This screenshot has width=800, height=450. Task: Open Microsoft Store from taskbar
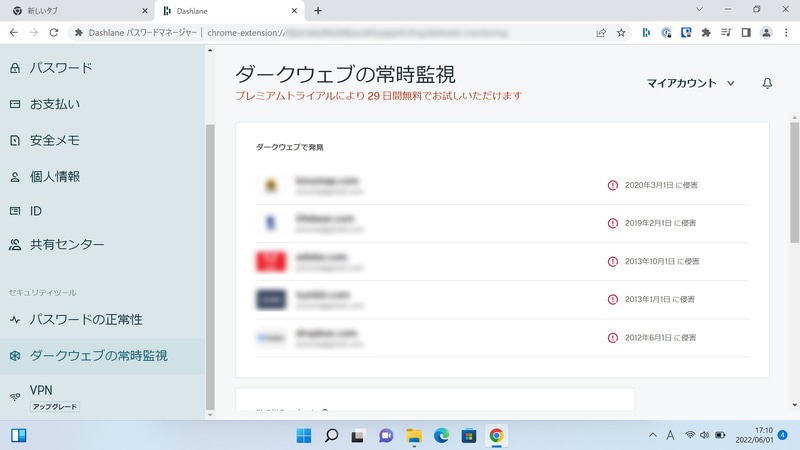point(469,436)
